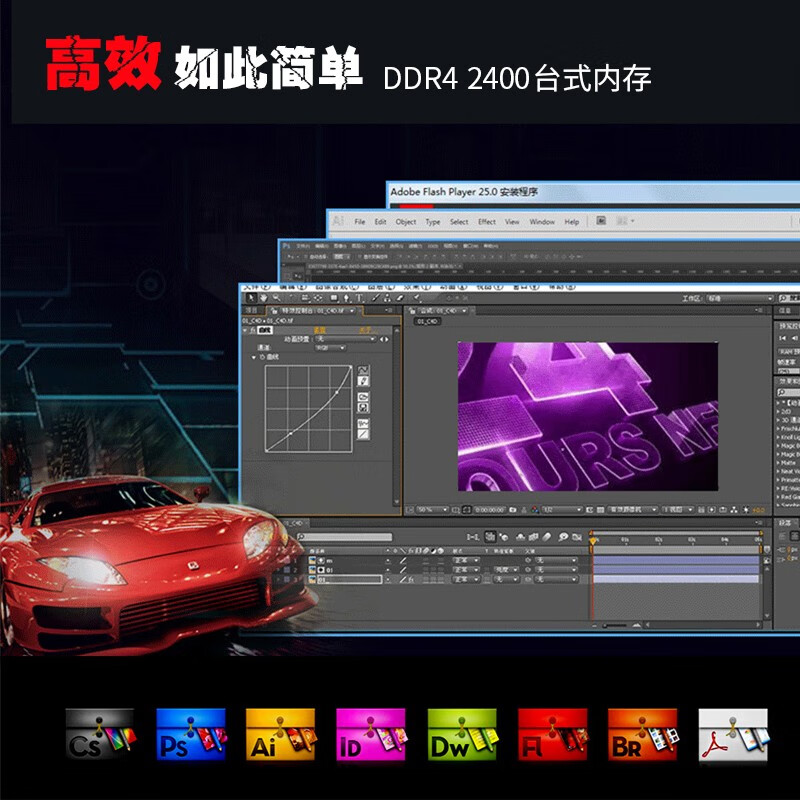Toggle the stopwatch next to the curves property
Screen dimensions: 800x800
[x=262, y=357]
